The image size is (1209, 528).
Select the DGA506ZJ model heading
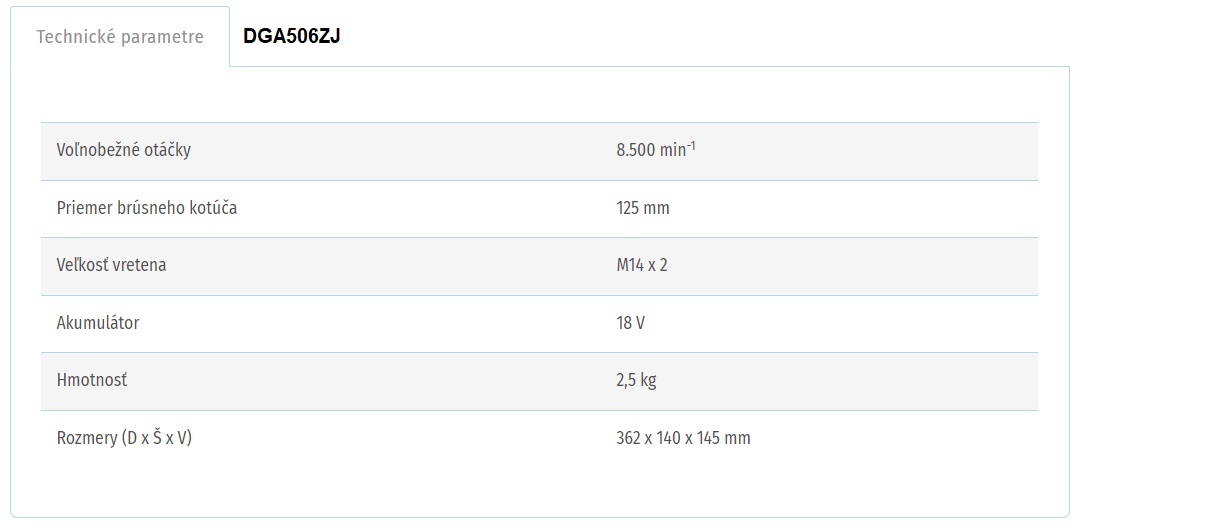coord(292,37)
